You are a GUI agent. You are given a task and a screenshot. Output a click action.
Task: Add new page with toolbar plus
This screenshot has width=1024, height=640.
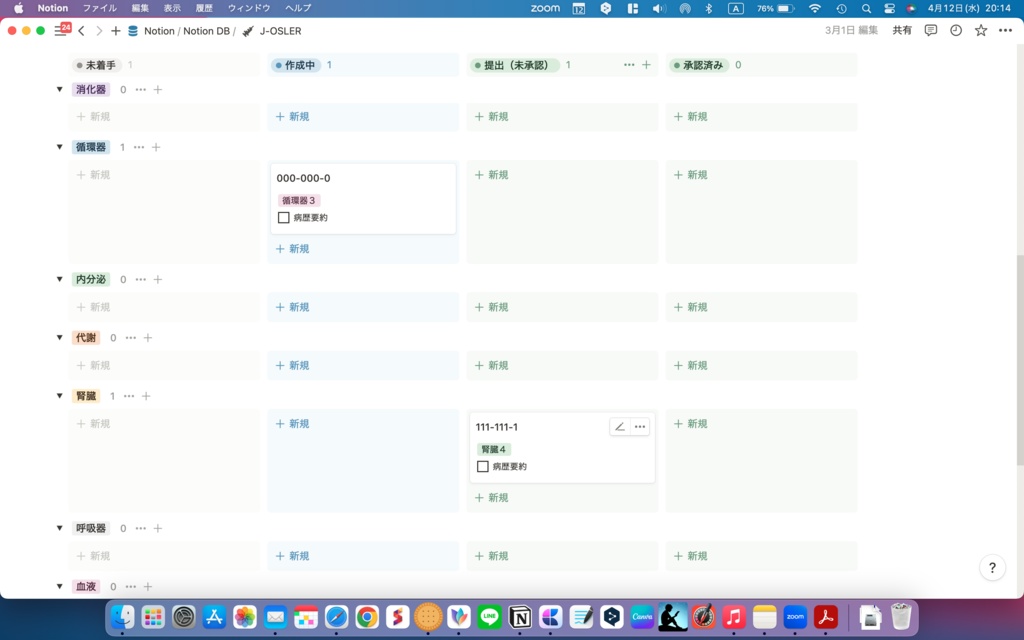[116, 31]
